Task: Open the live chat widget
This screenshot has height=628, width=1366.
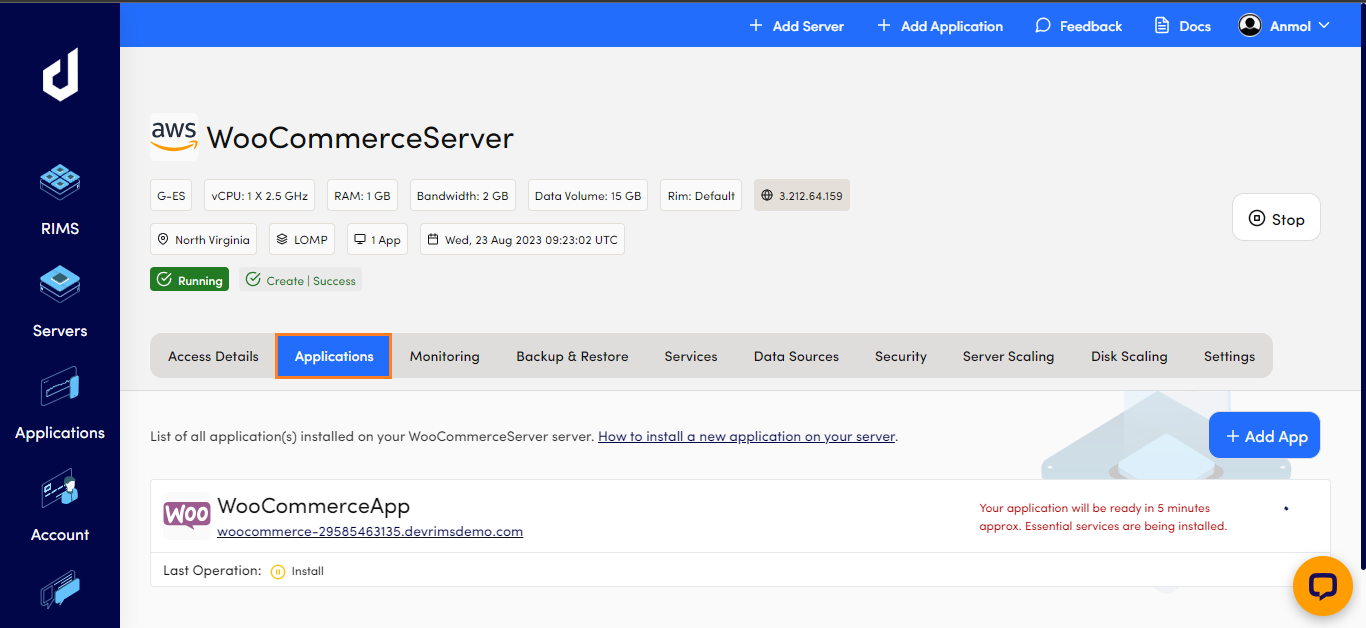Action: point(1322,586)
